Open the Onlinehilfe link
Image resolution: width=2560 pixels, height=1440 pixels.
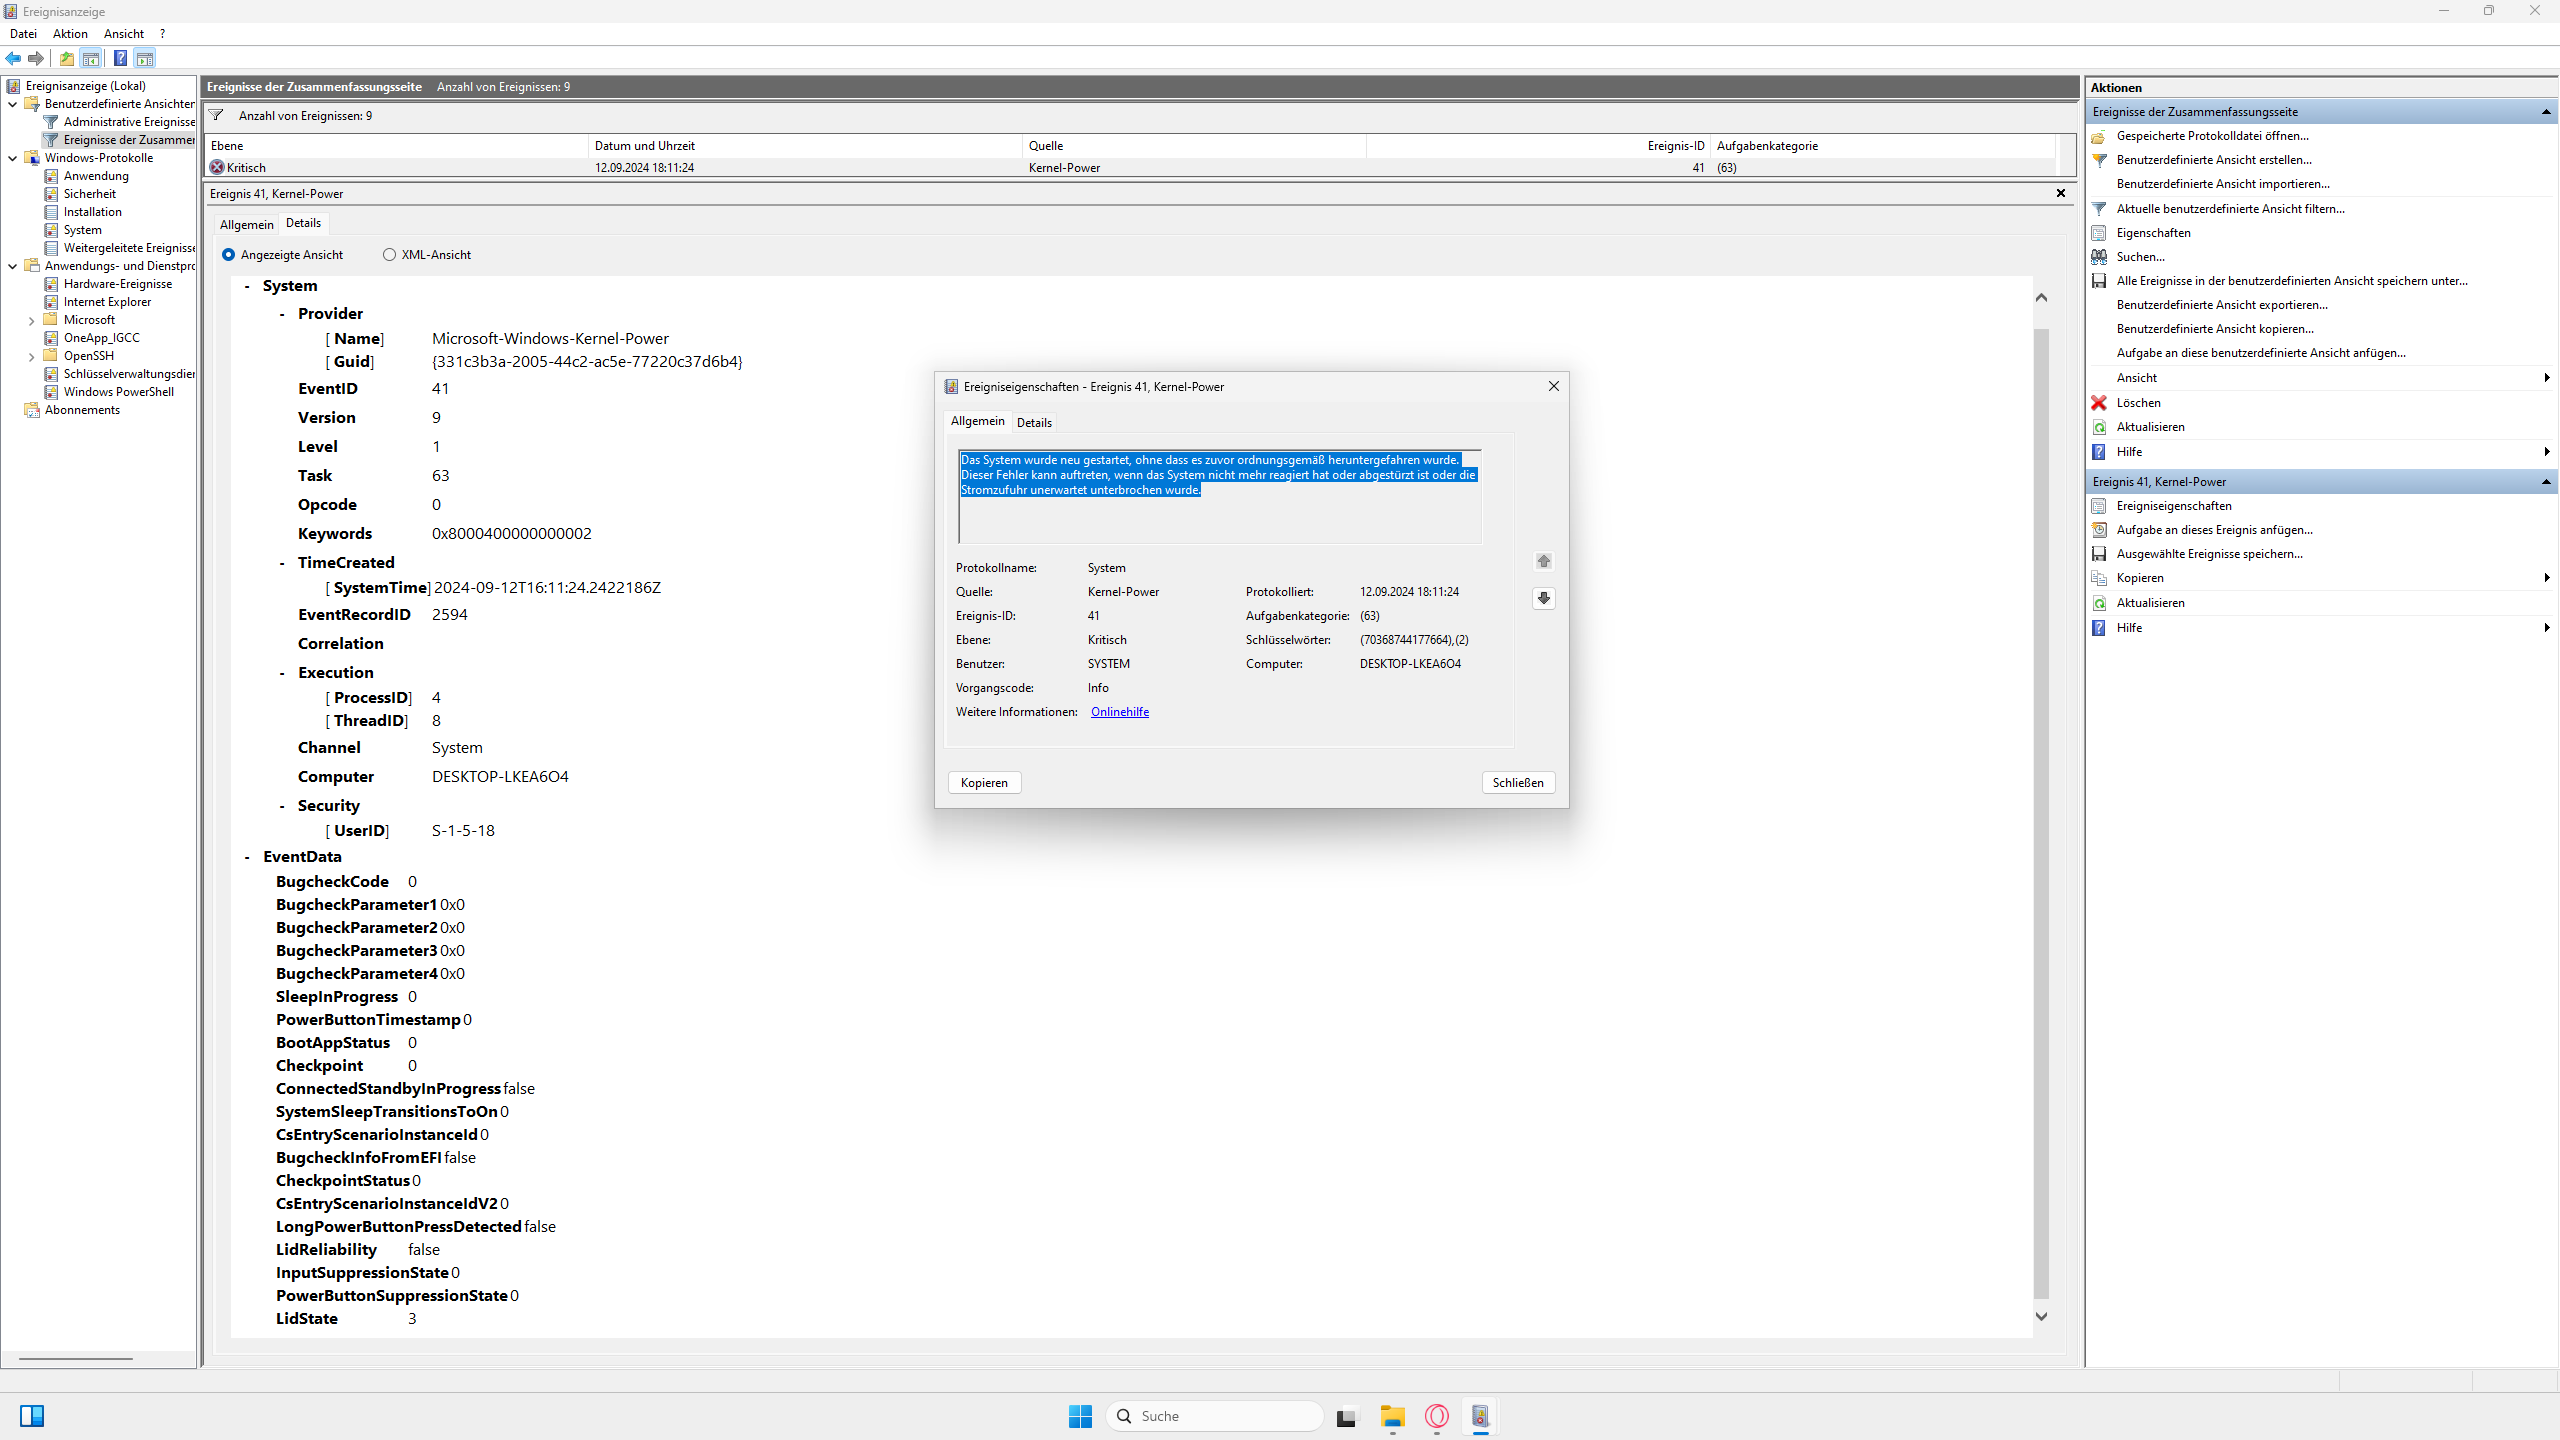[1120, 711]
